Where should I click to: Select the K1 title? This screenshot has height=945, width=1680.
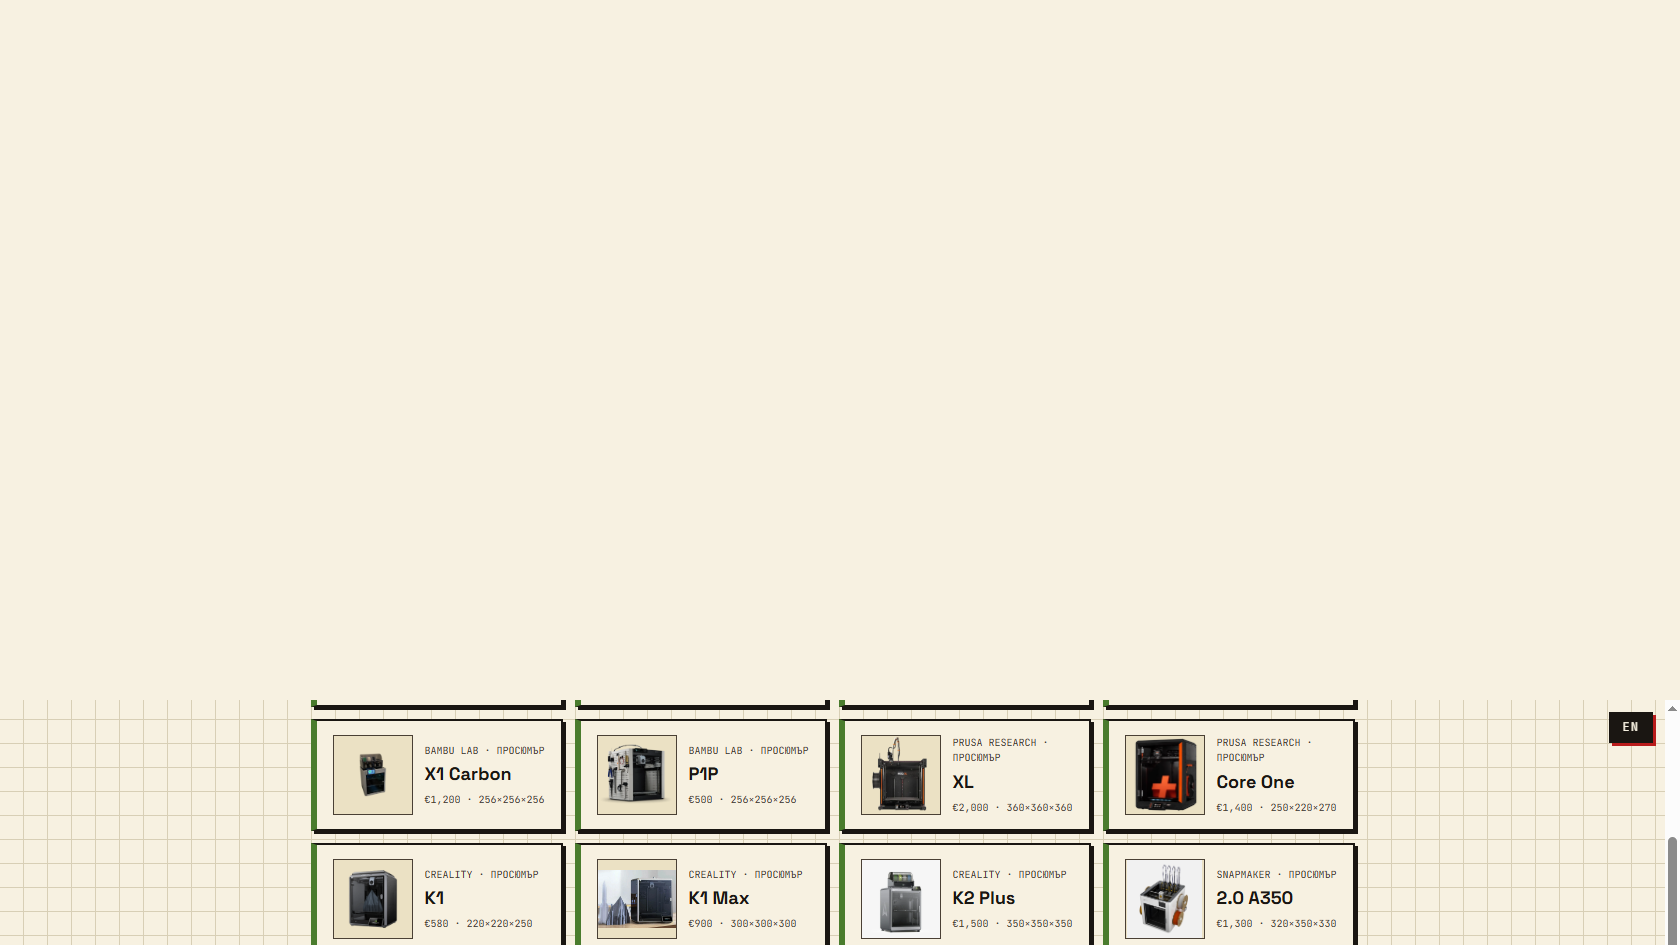point(434,898)
